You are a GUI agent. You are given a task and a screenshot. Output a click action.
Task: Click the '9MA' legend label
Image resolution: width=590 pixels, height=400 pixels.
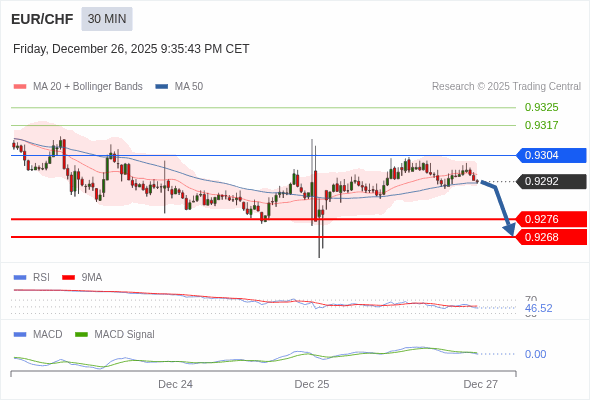[92, 278]
